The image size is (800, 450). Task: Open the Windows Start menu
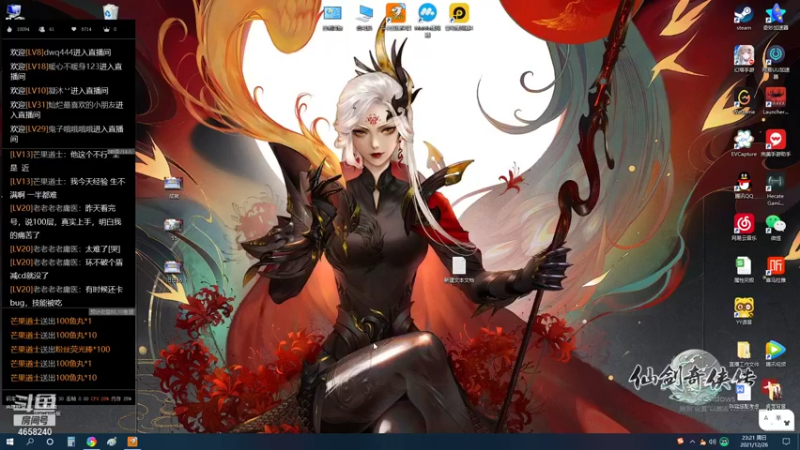pos(9,442)
